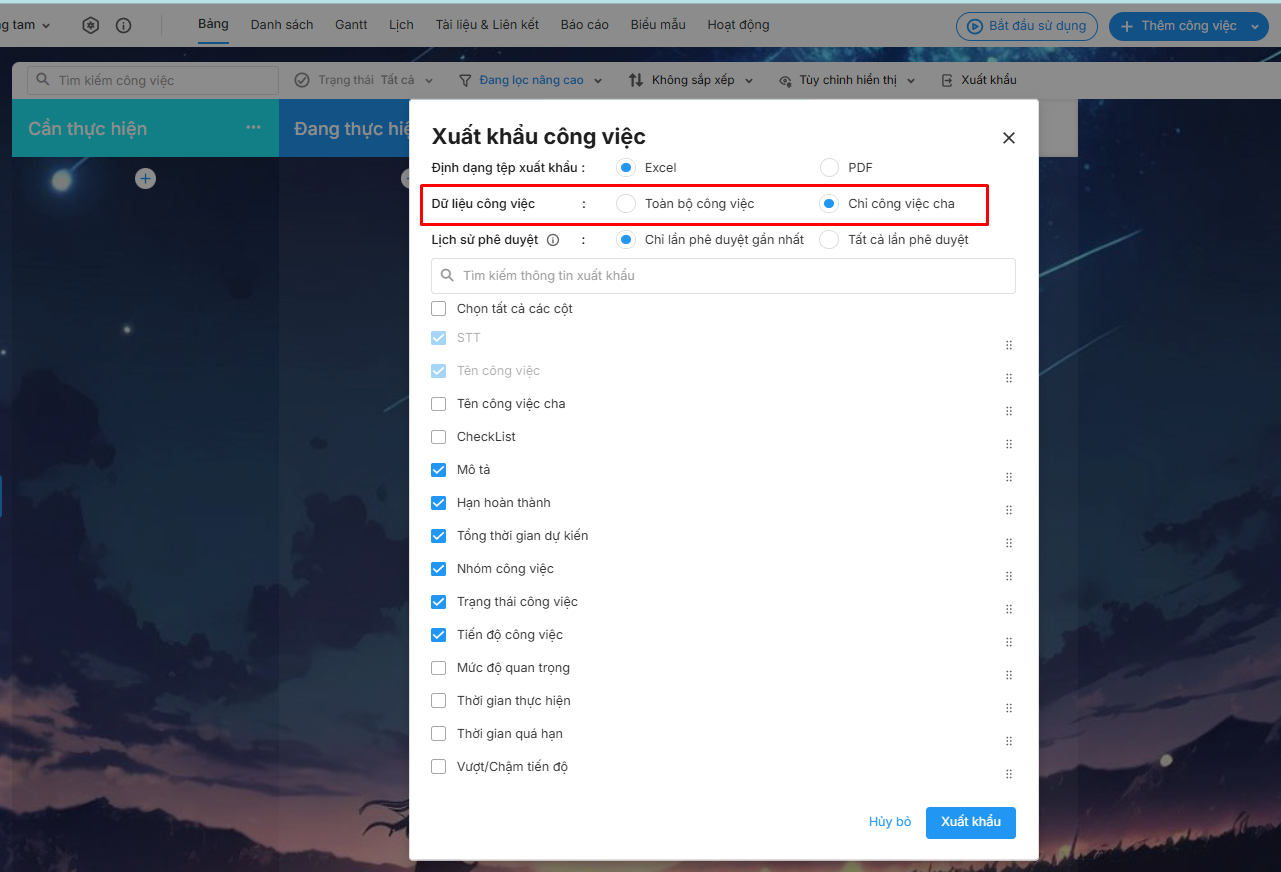Open the project name dropdown in top-left corner
The height and width of the screenshot is (872, 1281).
pyautogui.click(x=25, y=25)
